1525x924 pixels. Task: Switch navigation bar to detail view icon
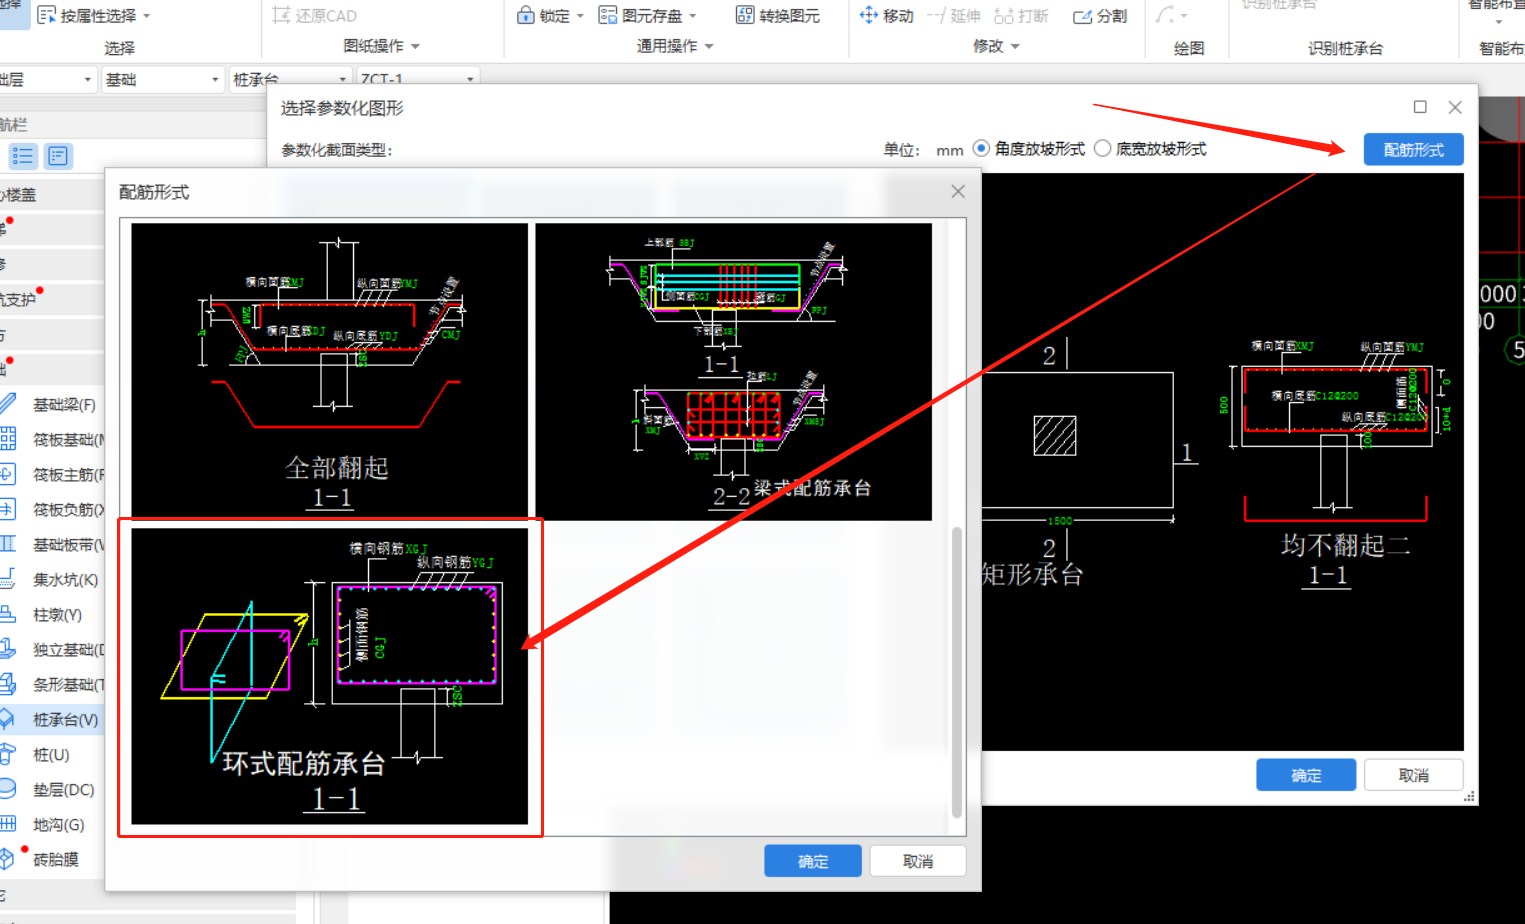[58, 156]
